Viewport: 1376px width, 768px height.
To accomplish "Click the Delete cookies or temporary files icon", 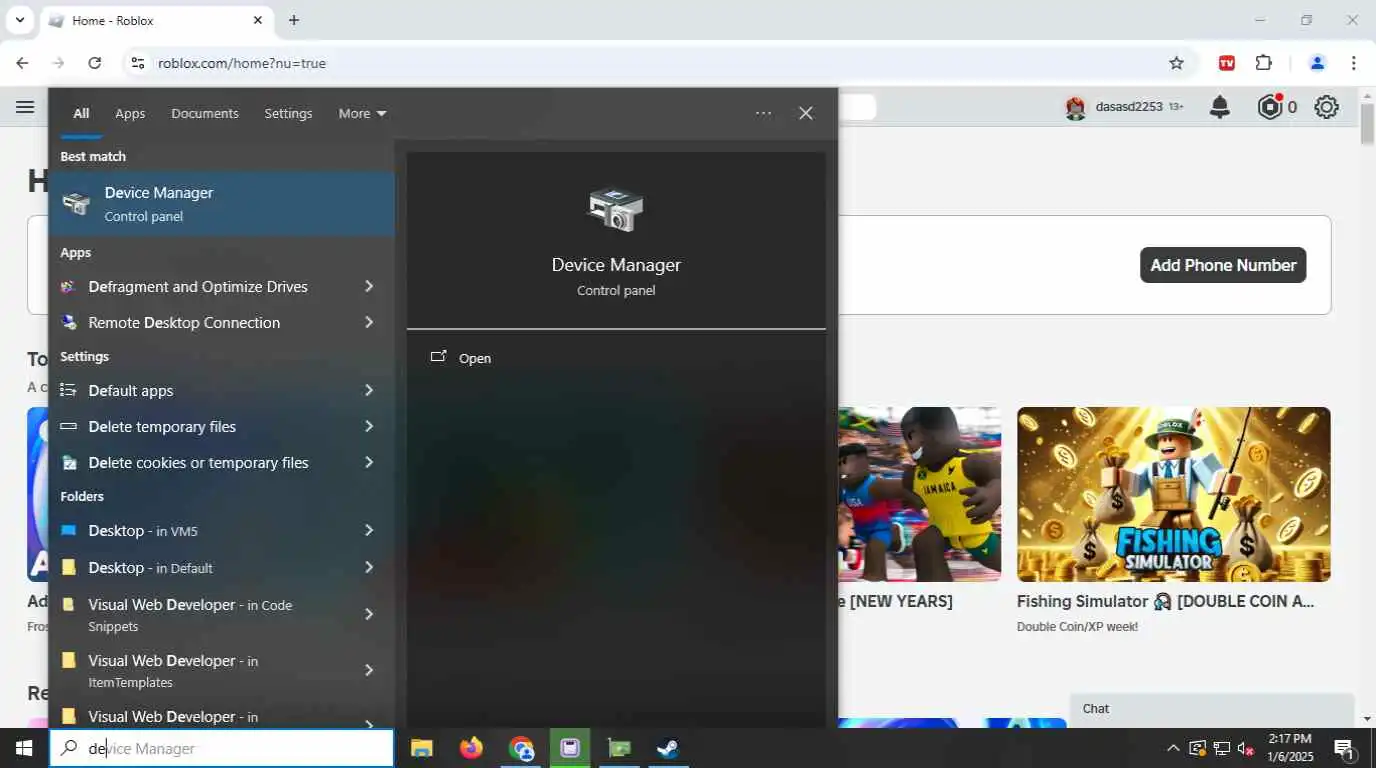I will (68, 463).
